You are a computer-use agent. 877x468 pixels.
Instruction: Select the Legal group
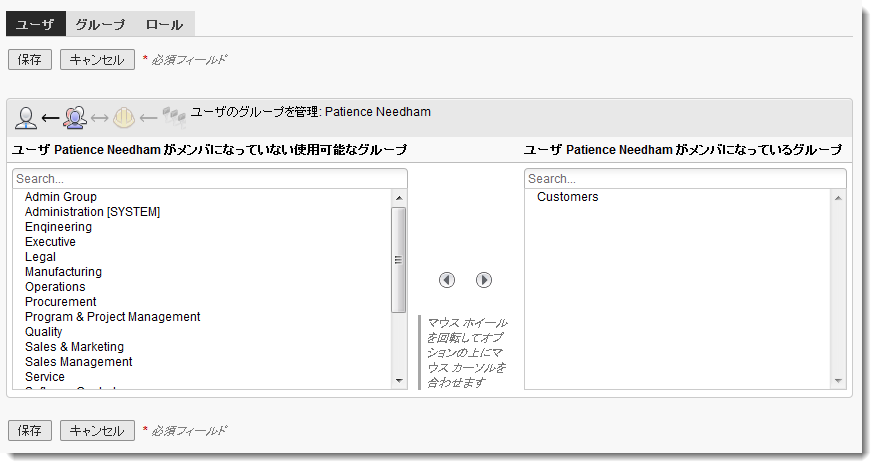tap(40, 257)
